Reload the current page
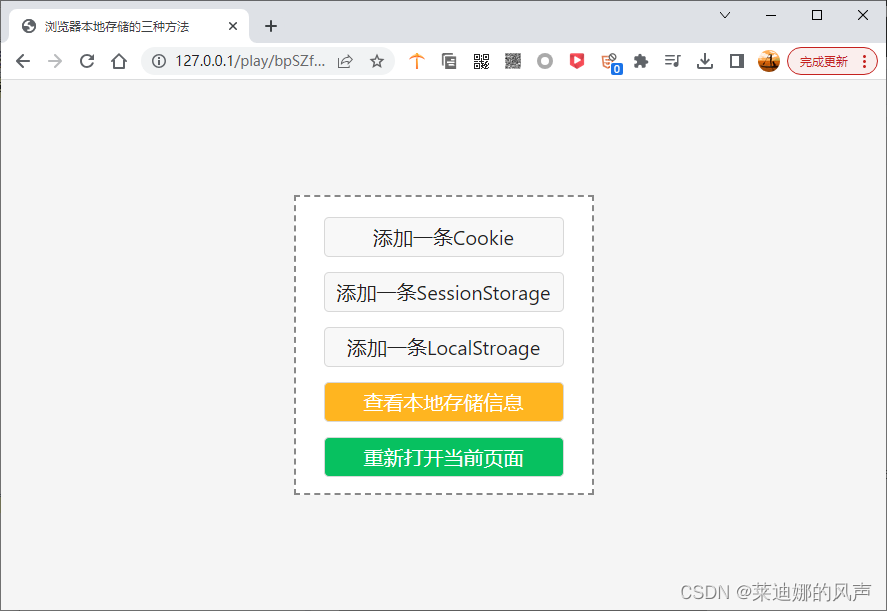The image size is (887, 611). (87, 61)
